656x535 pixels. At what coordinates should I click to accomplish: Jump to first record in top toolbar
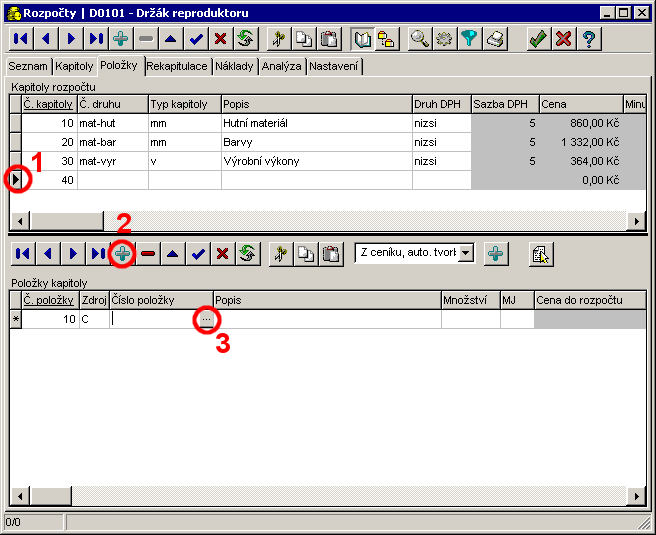coord(20,39)
